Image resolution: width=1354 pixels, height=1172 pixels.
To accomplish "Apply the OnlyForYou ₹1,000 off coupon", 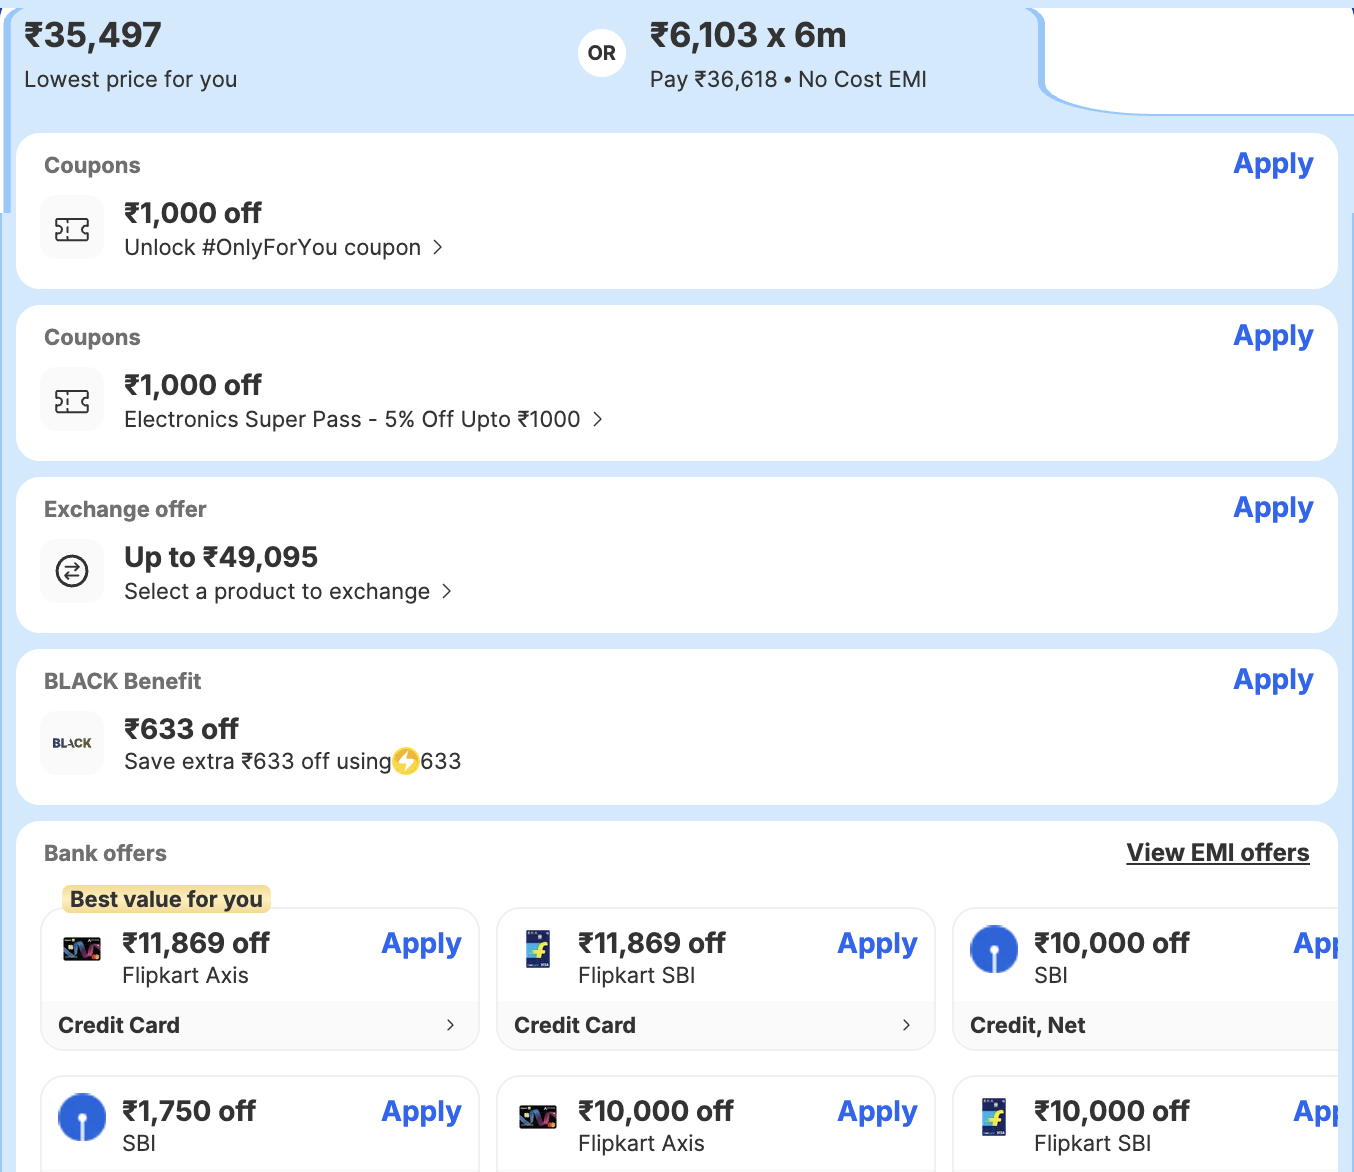I will click(x=1272, y=164).
